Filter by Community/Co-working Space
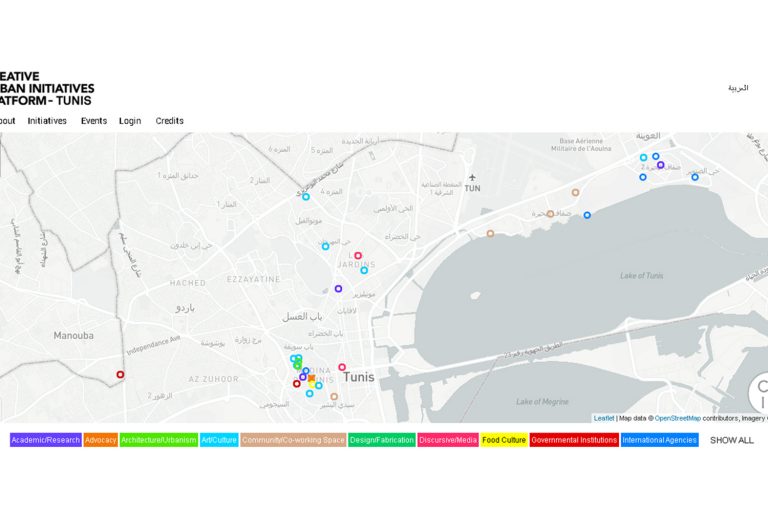 point(293,440)
